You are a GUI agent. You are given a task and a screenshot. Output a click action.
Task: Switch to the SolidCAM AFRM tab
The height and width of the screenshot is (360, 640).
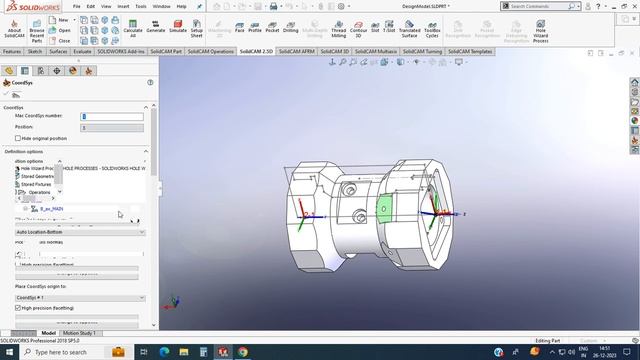pyautogui.click(x=297, y=51)
